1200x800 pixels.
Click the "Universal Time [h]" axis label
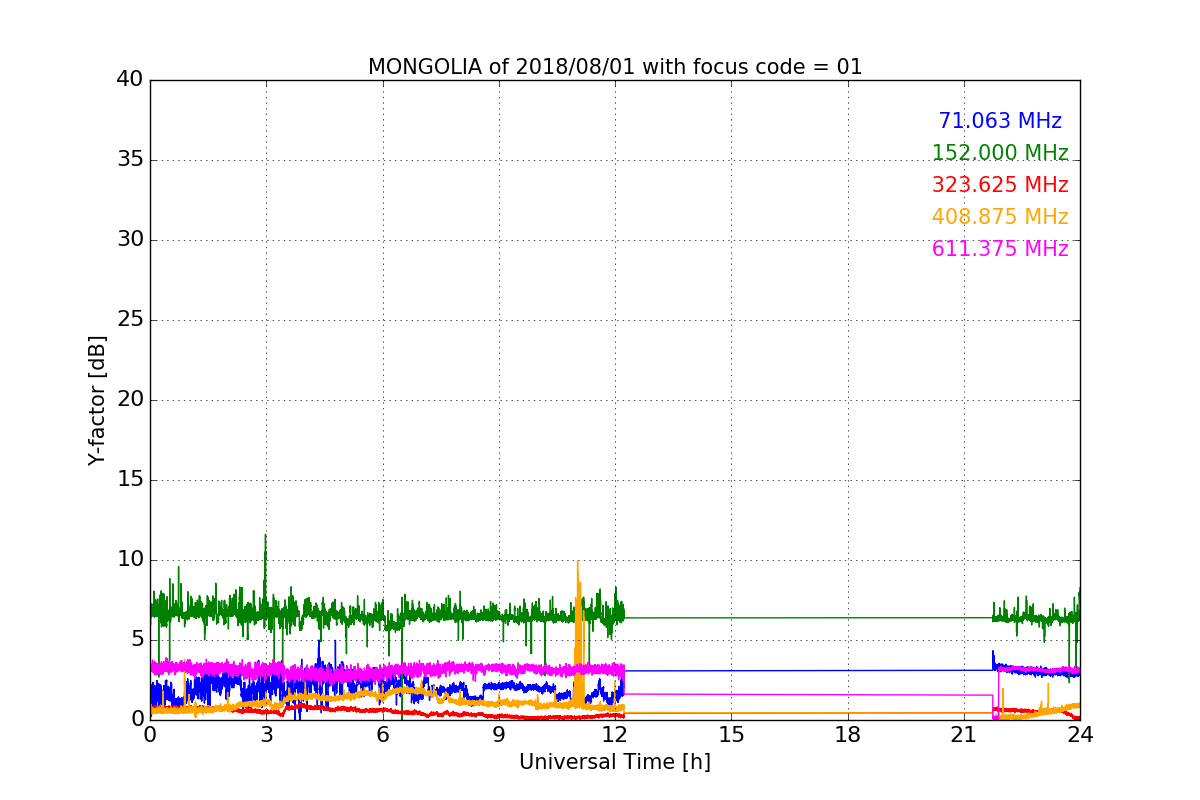[x=615, y=762]
